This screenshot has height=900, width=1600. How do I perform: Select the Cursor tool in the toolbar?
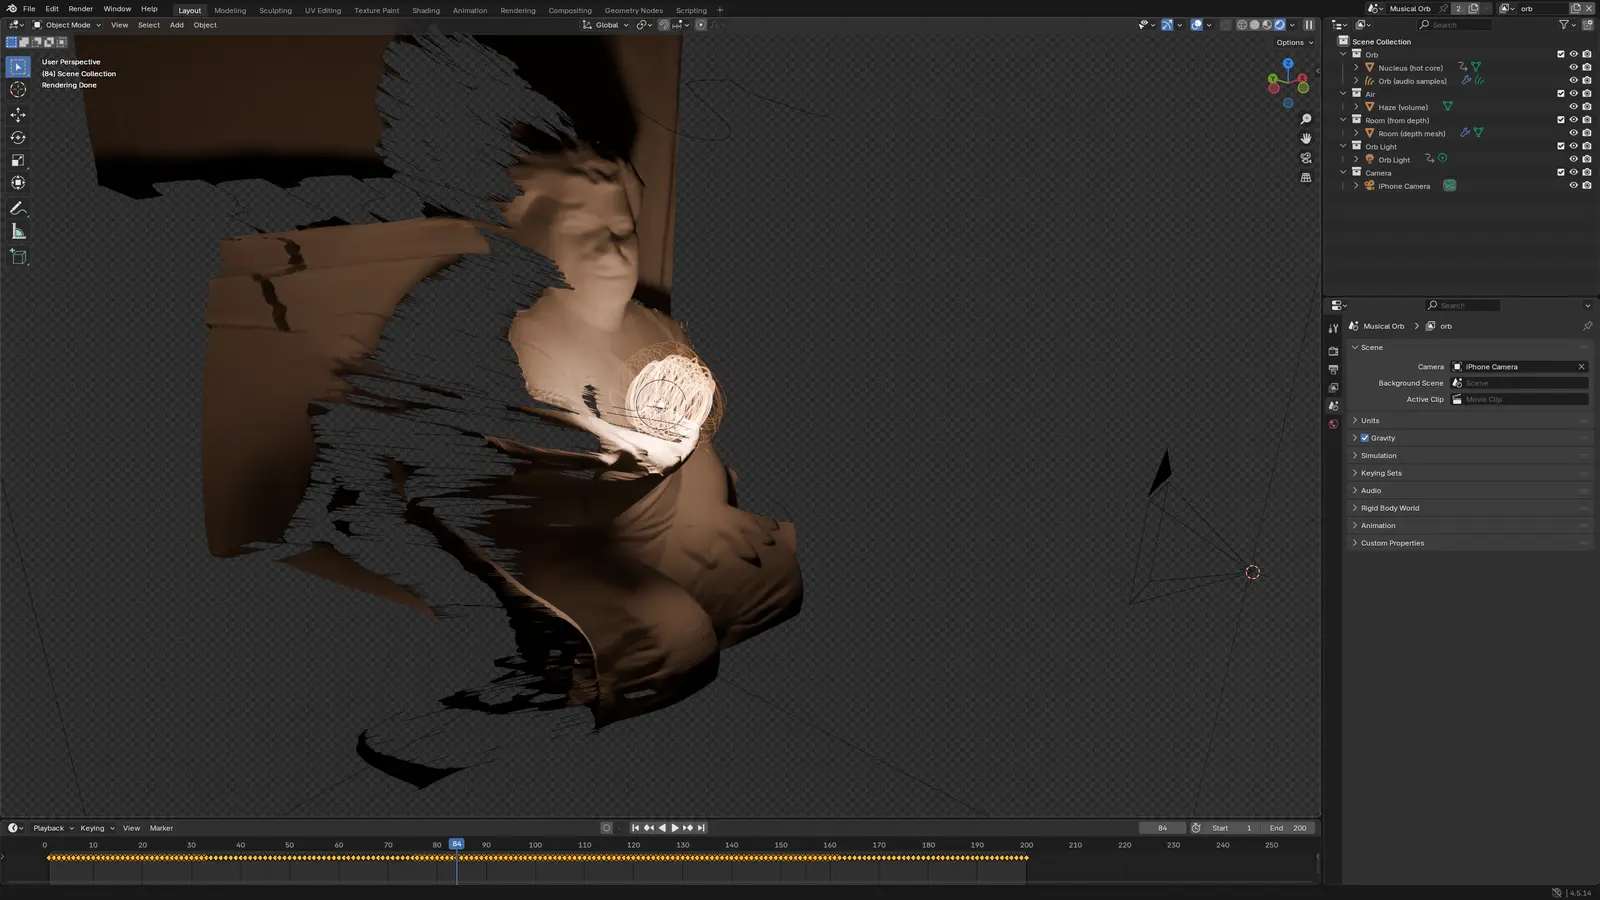(x=18, y=90)
